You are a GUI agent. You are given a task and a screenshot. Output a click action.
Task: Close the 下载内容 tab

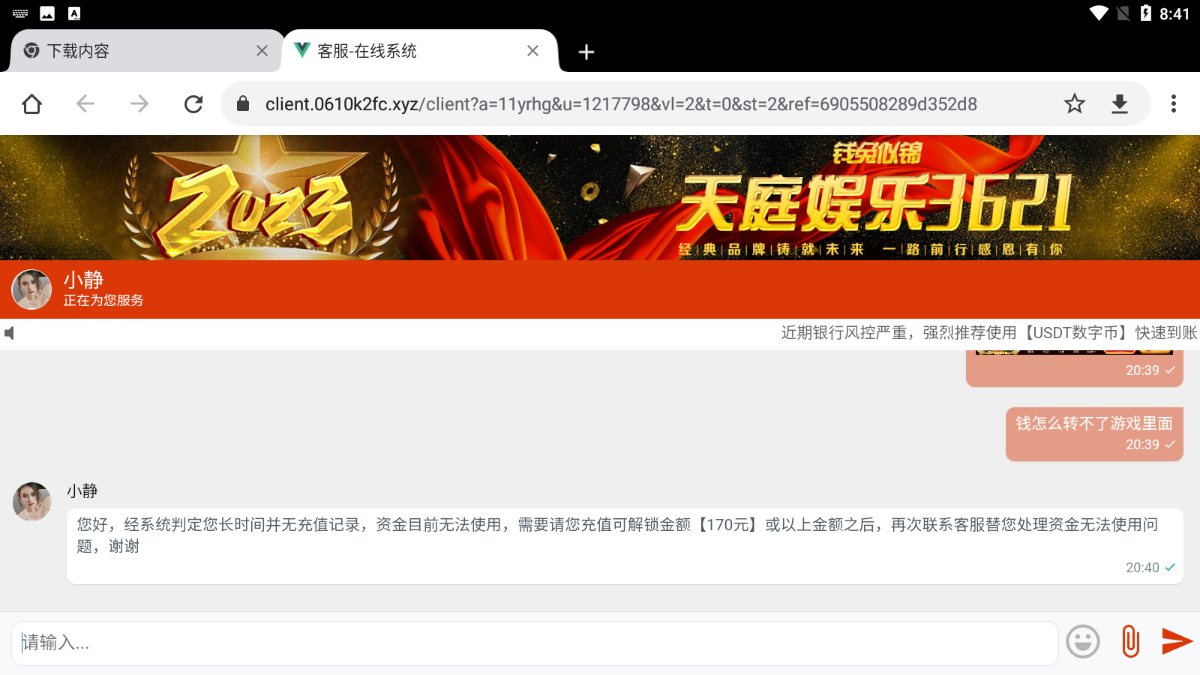coord(262,51)
